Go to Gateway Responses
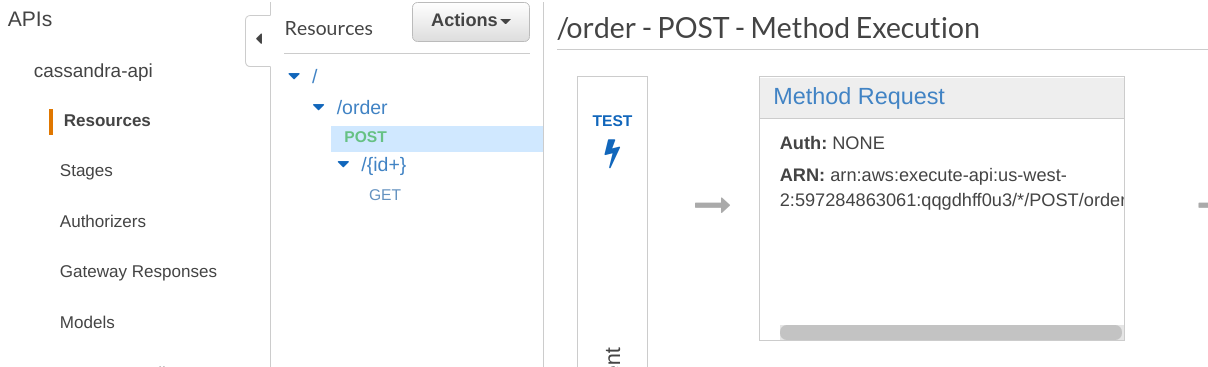The height and width of the screenshot is (367, 1208). pos(138,271)
